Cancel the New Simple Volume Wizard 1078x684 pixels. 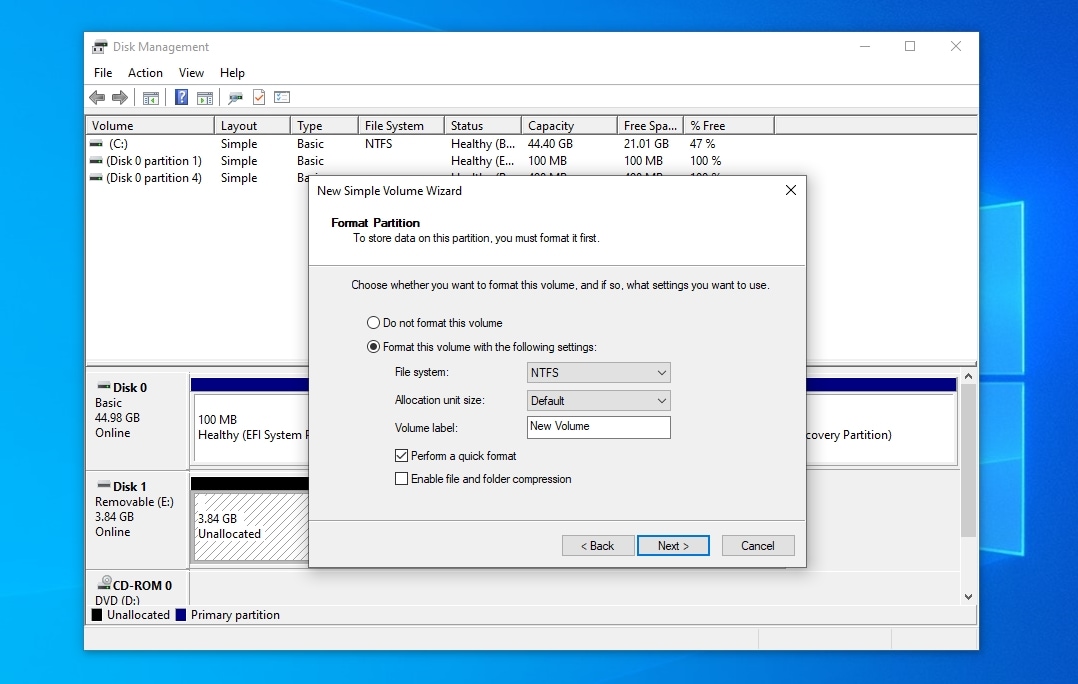pos(758,546)
